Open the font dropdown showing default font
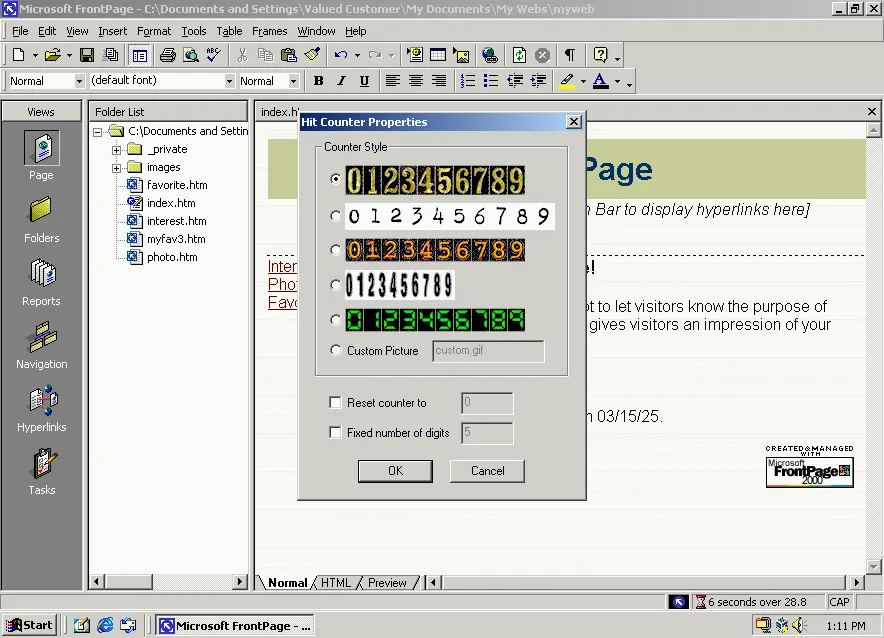The height and width of the screenshot is (638, 884). 228,81
